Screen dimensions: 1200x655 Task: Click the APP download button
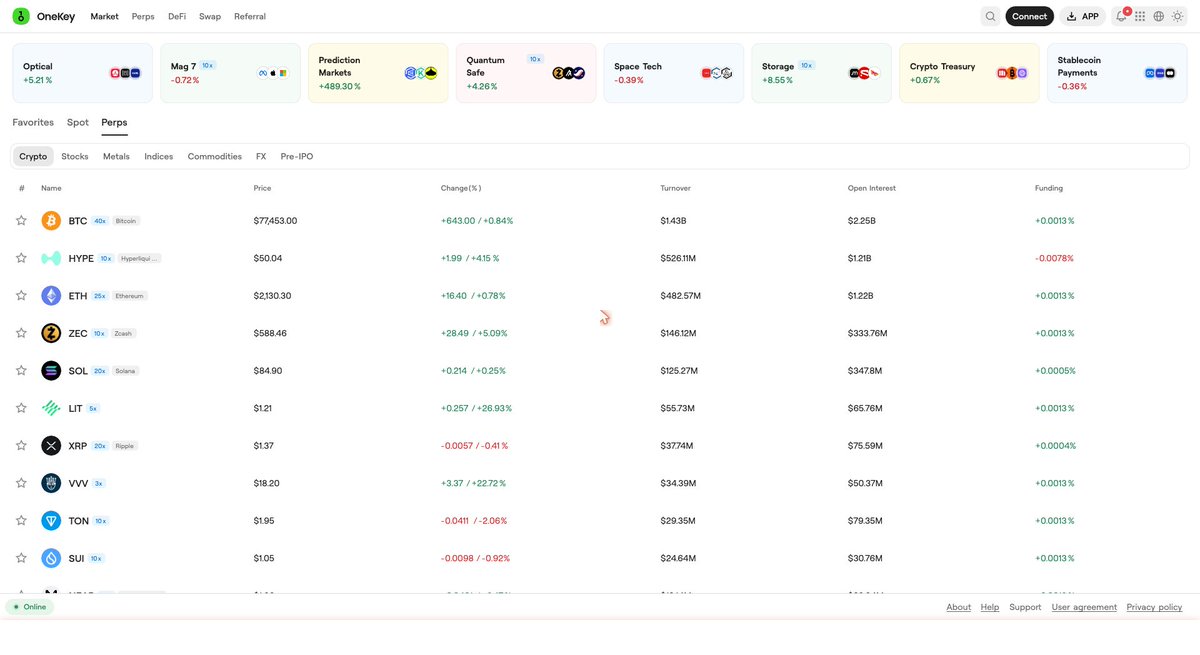click(1083, 16)
